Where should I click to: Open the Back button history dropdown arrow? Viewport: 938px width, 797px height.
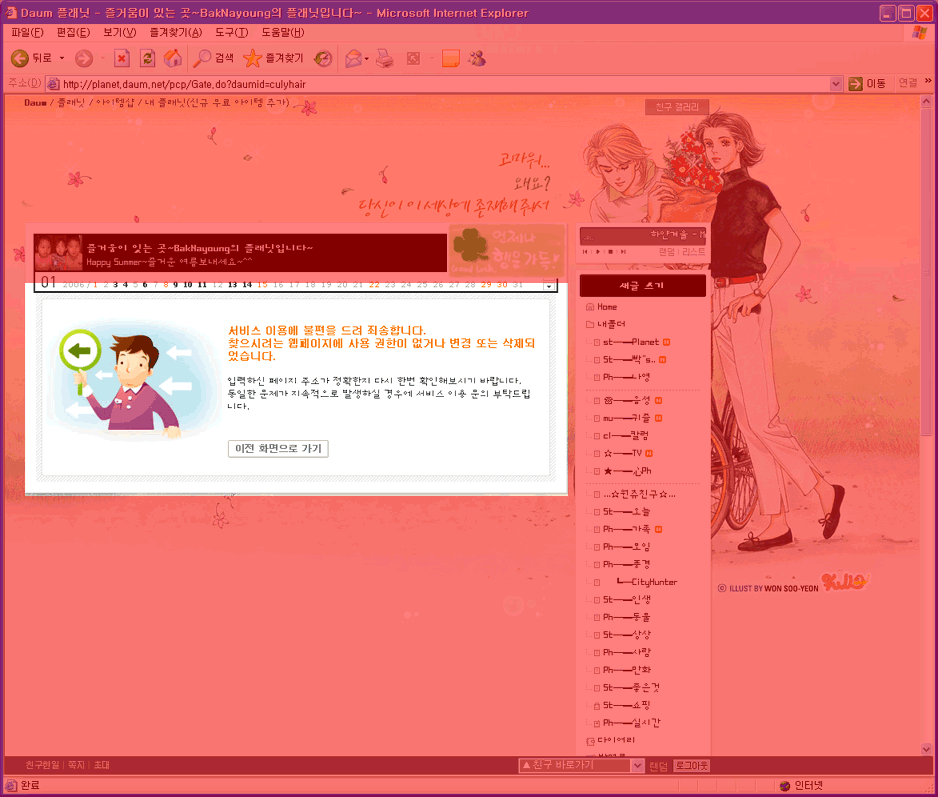[62, 58]
